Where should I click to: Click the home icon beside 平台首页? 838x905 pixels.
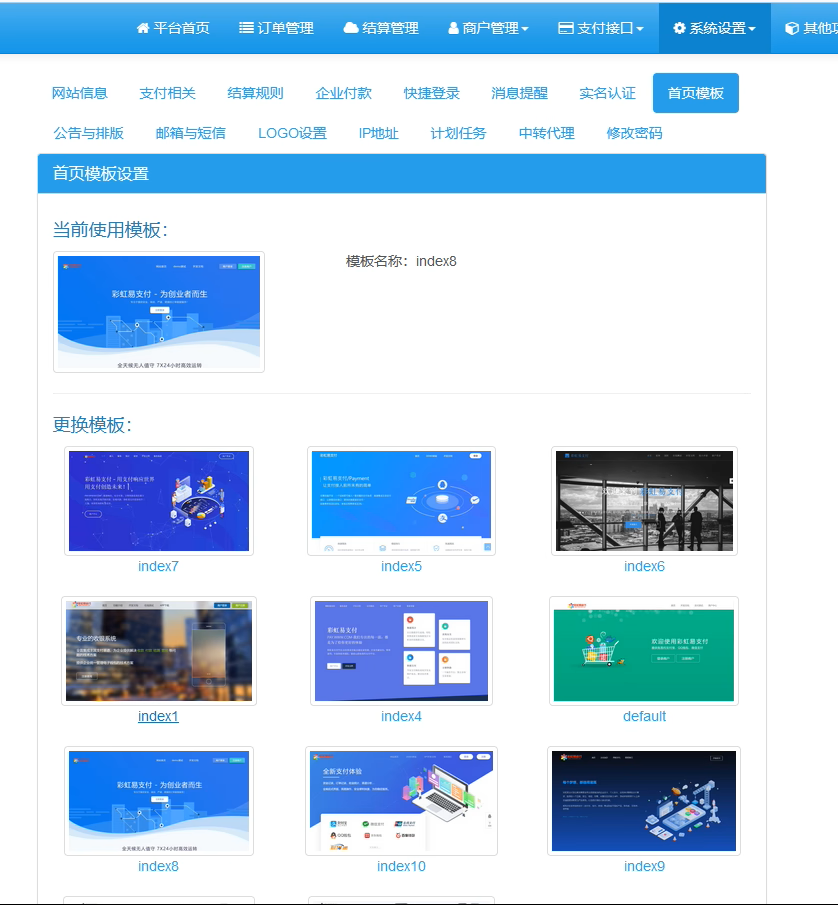tap(143, 28)
